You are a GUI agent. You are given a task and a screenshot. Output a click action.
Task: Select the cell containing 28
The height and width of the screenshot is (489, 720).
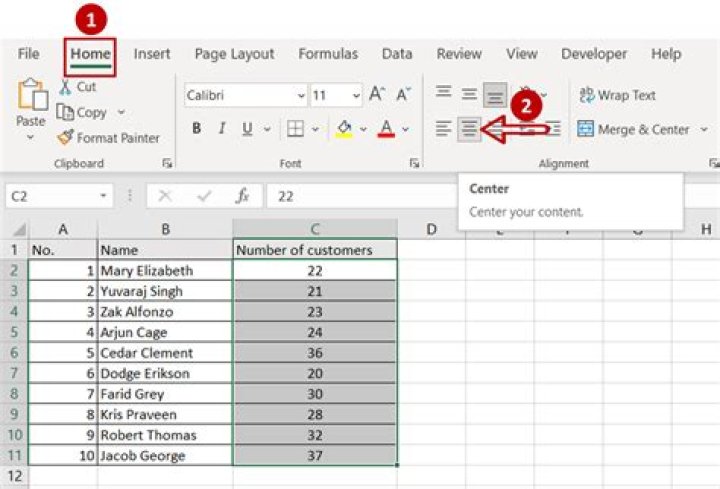coord(315,414)
